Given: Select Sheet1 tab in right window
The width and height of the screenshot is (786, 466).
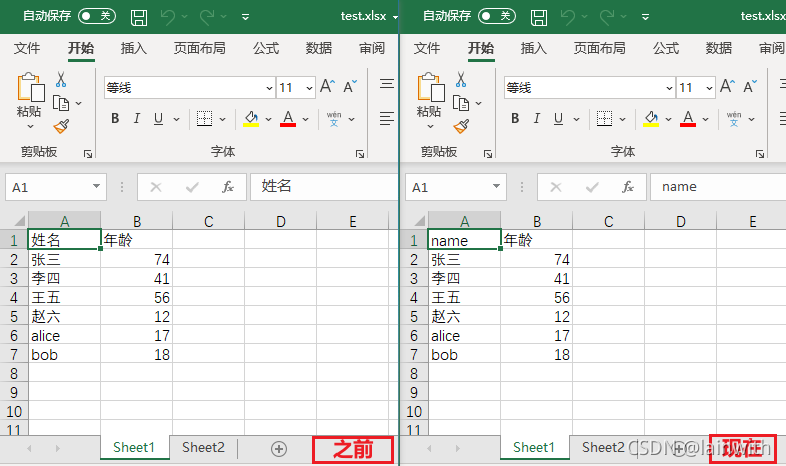Looking at the screenshot, I should (534, 447).
